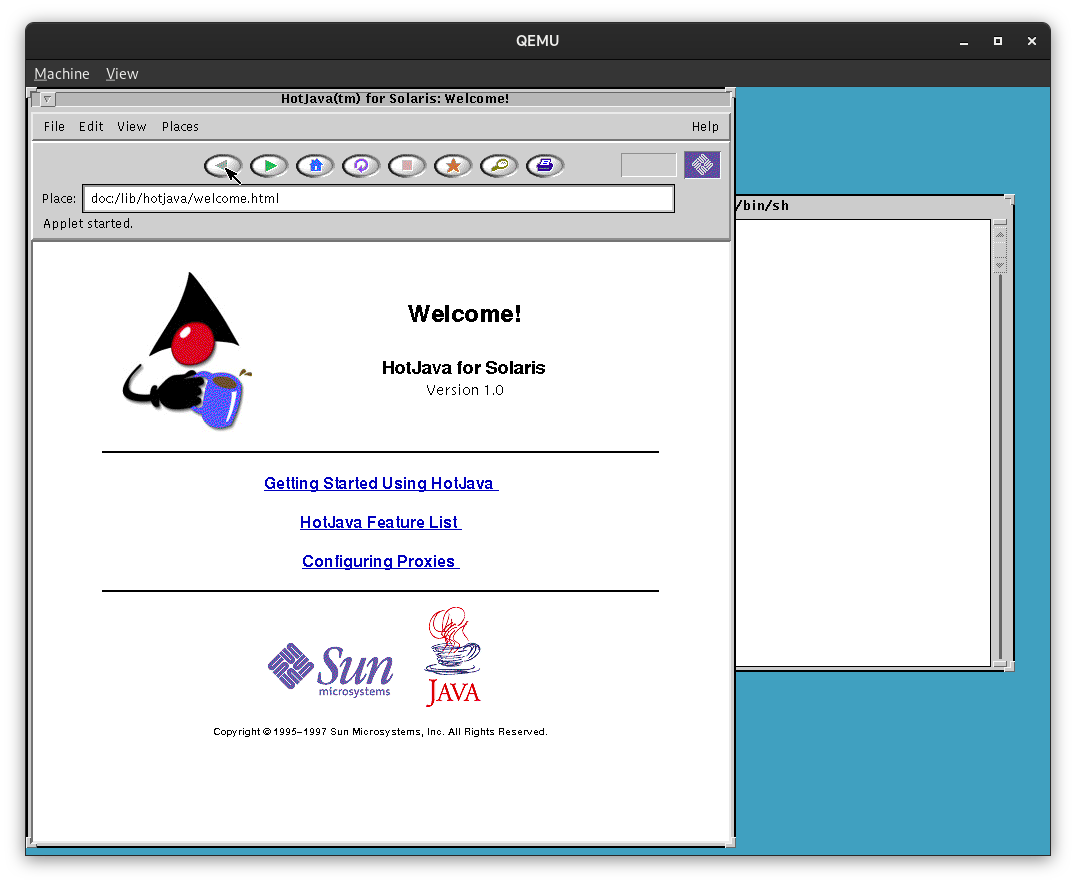Open the Hotlist star button
Screen dimensions: 1076x884
(453, 165)
